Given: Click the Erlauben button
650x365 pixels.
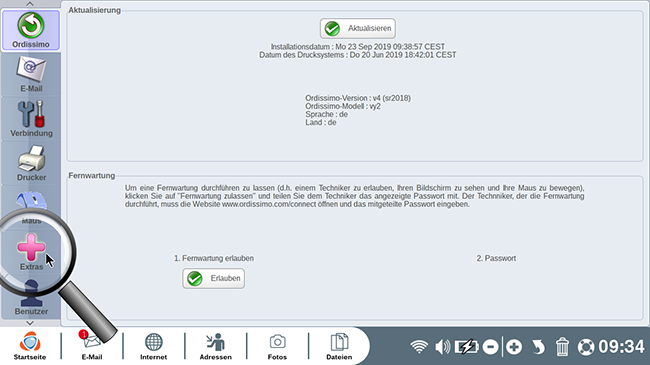Looking at the screenshot, I should (213, 278).
